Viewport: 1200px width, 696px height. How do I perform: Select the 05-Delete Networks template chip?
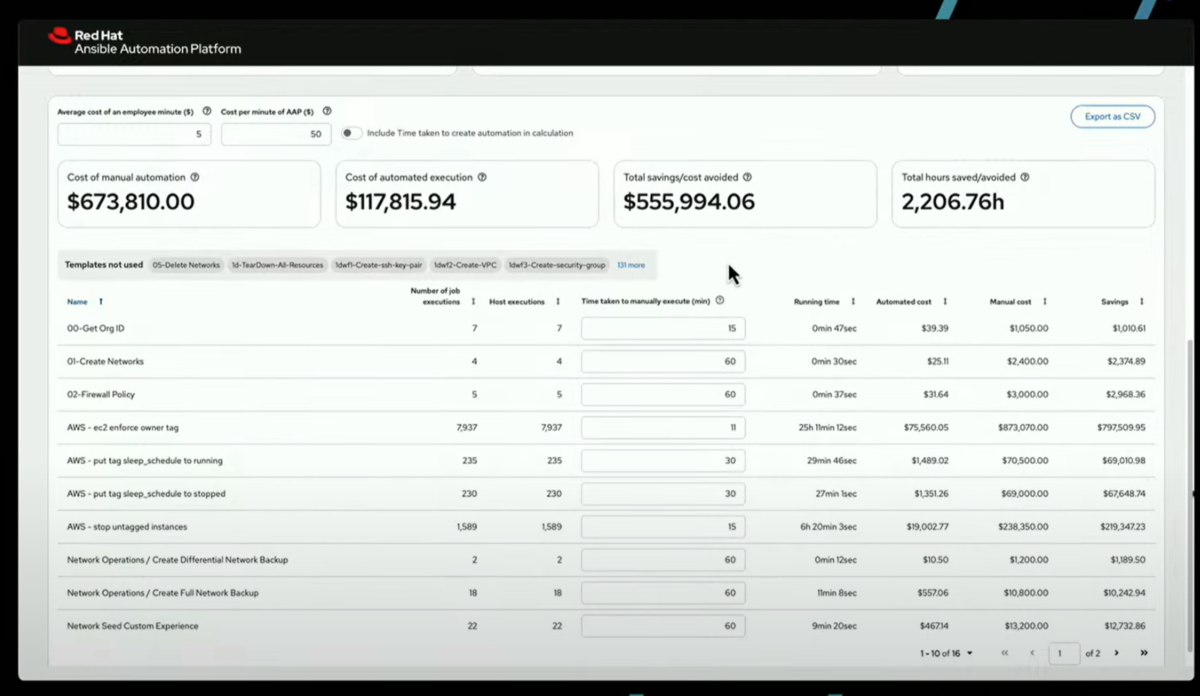pyautogui.click(x=186, y=265)
